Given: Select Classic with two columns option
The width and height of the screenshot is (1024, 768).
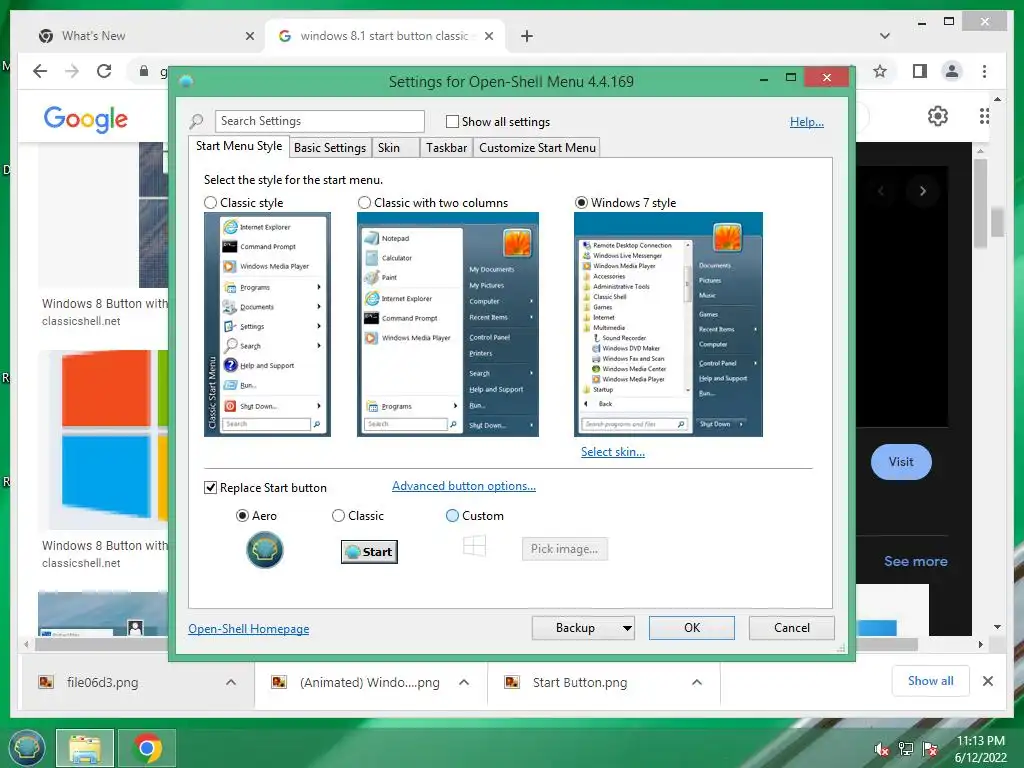Looking at the screenshot, I should 364,202.
